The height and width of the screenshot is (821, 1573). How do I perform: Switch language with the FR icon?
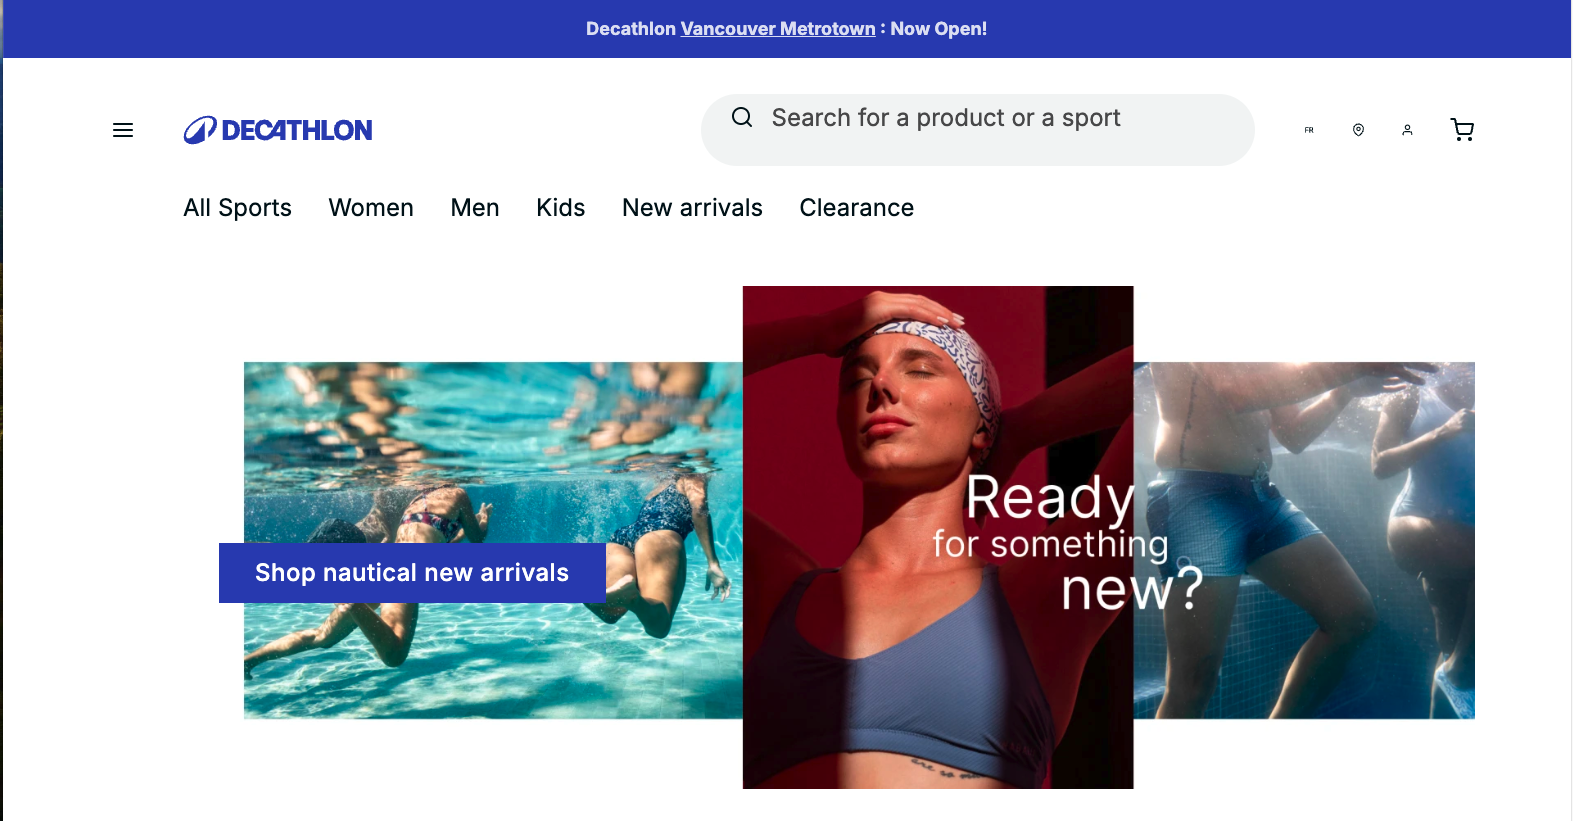(1309, 130)
